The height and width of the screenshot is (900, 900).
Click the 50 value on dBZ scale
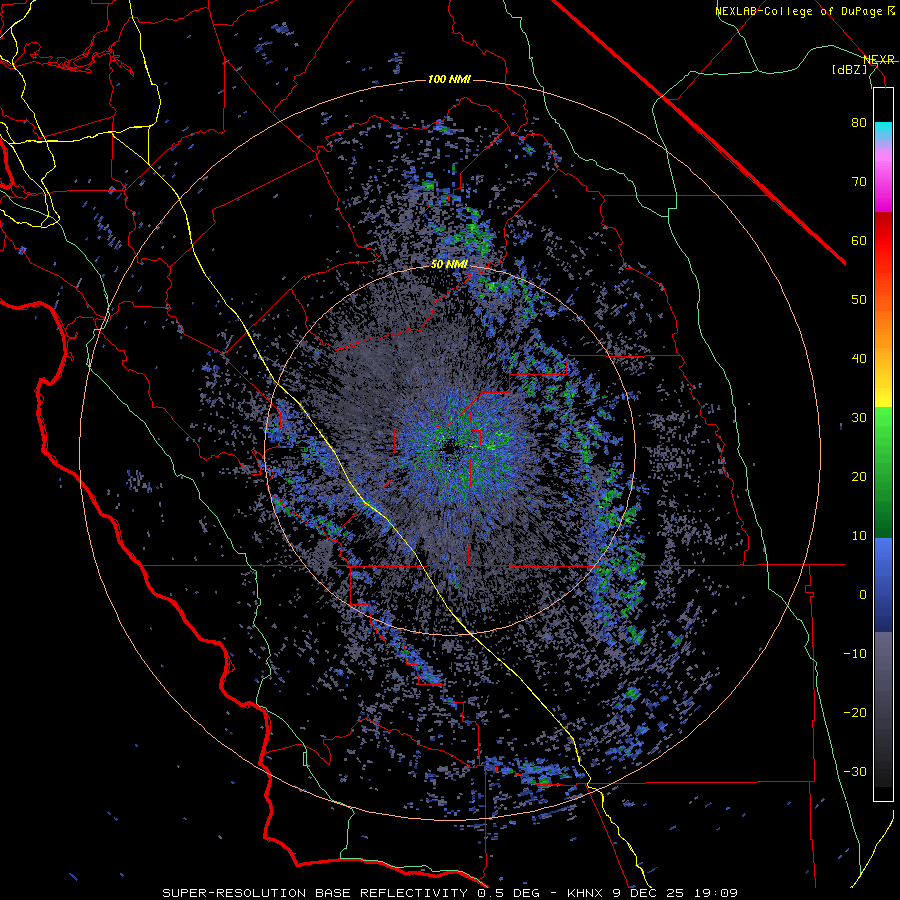pyautogui.click(x=859, y=300)
